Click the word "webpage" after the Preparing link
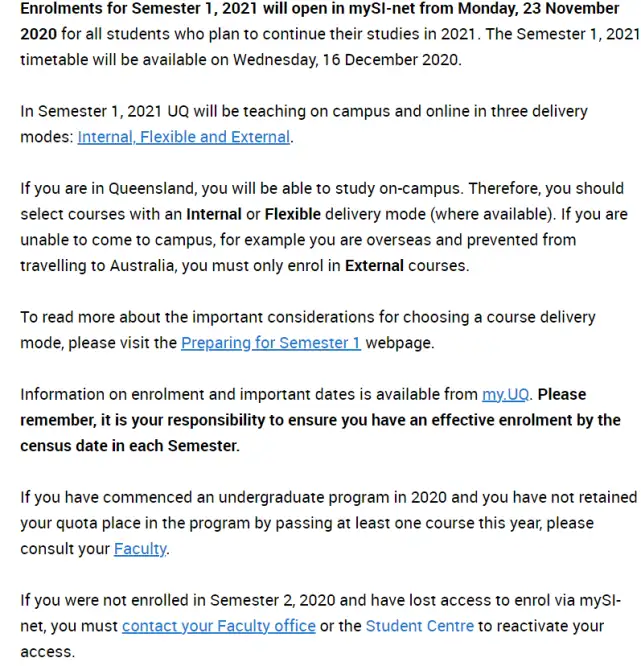The width and height of the screenshot is (641, 666). (398, 343)
